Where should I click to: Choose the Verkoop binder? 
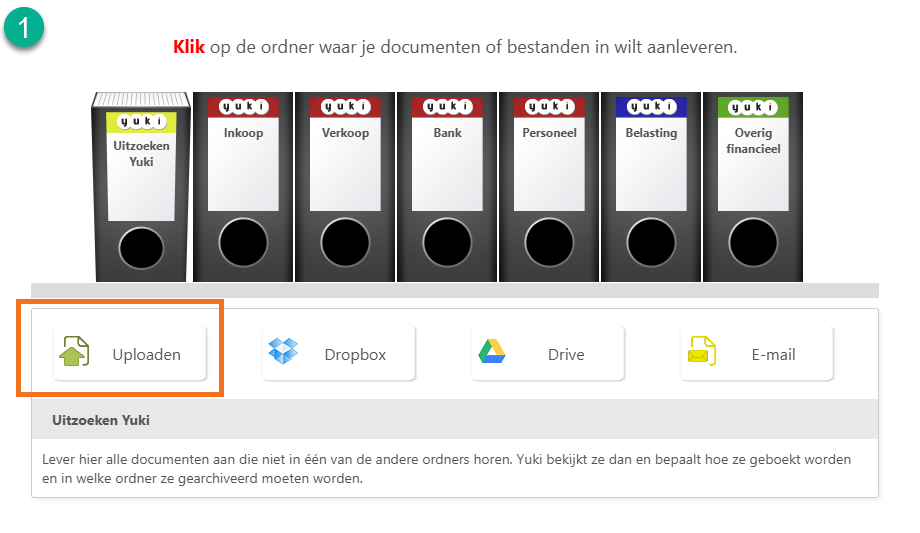345,187
